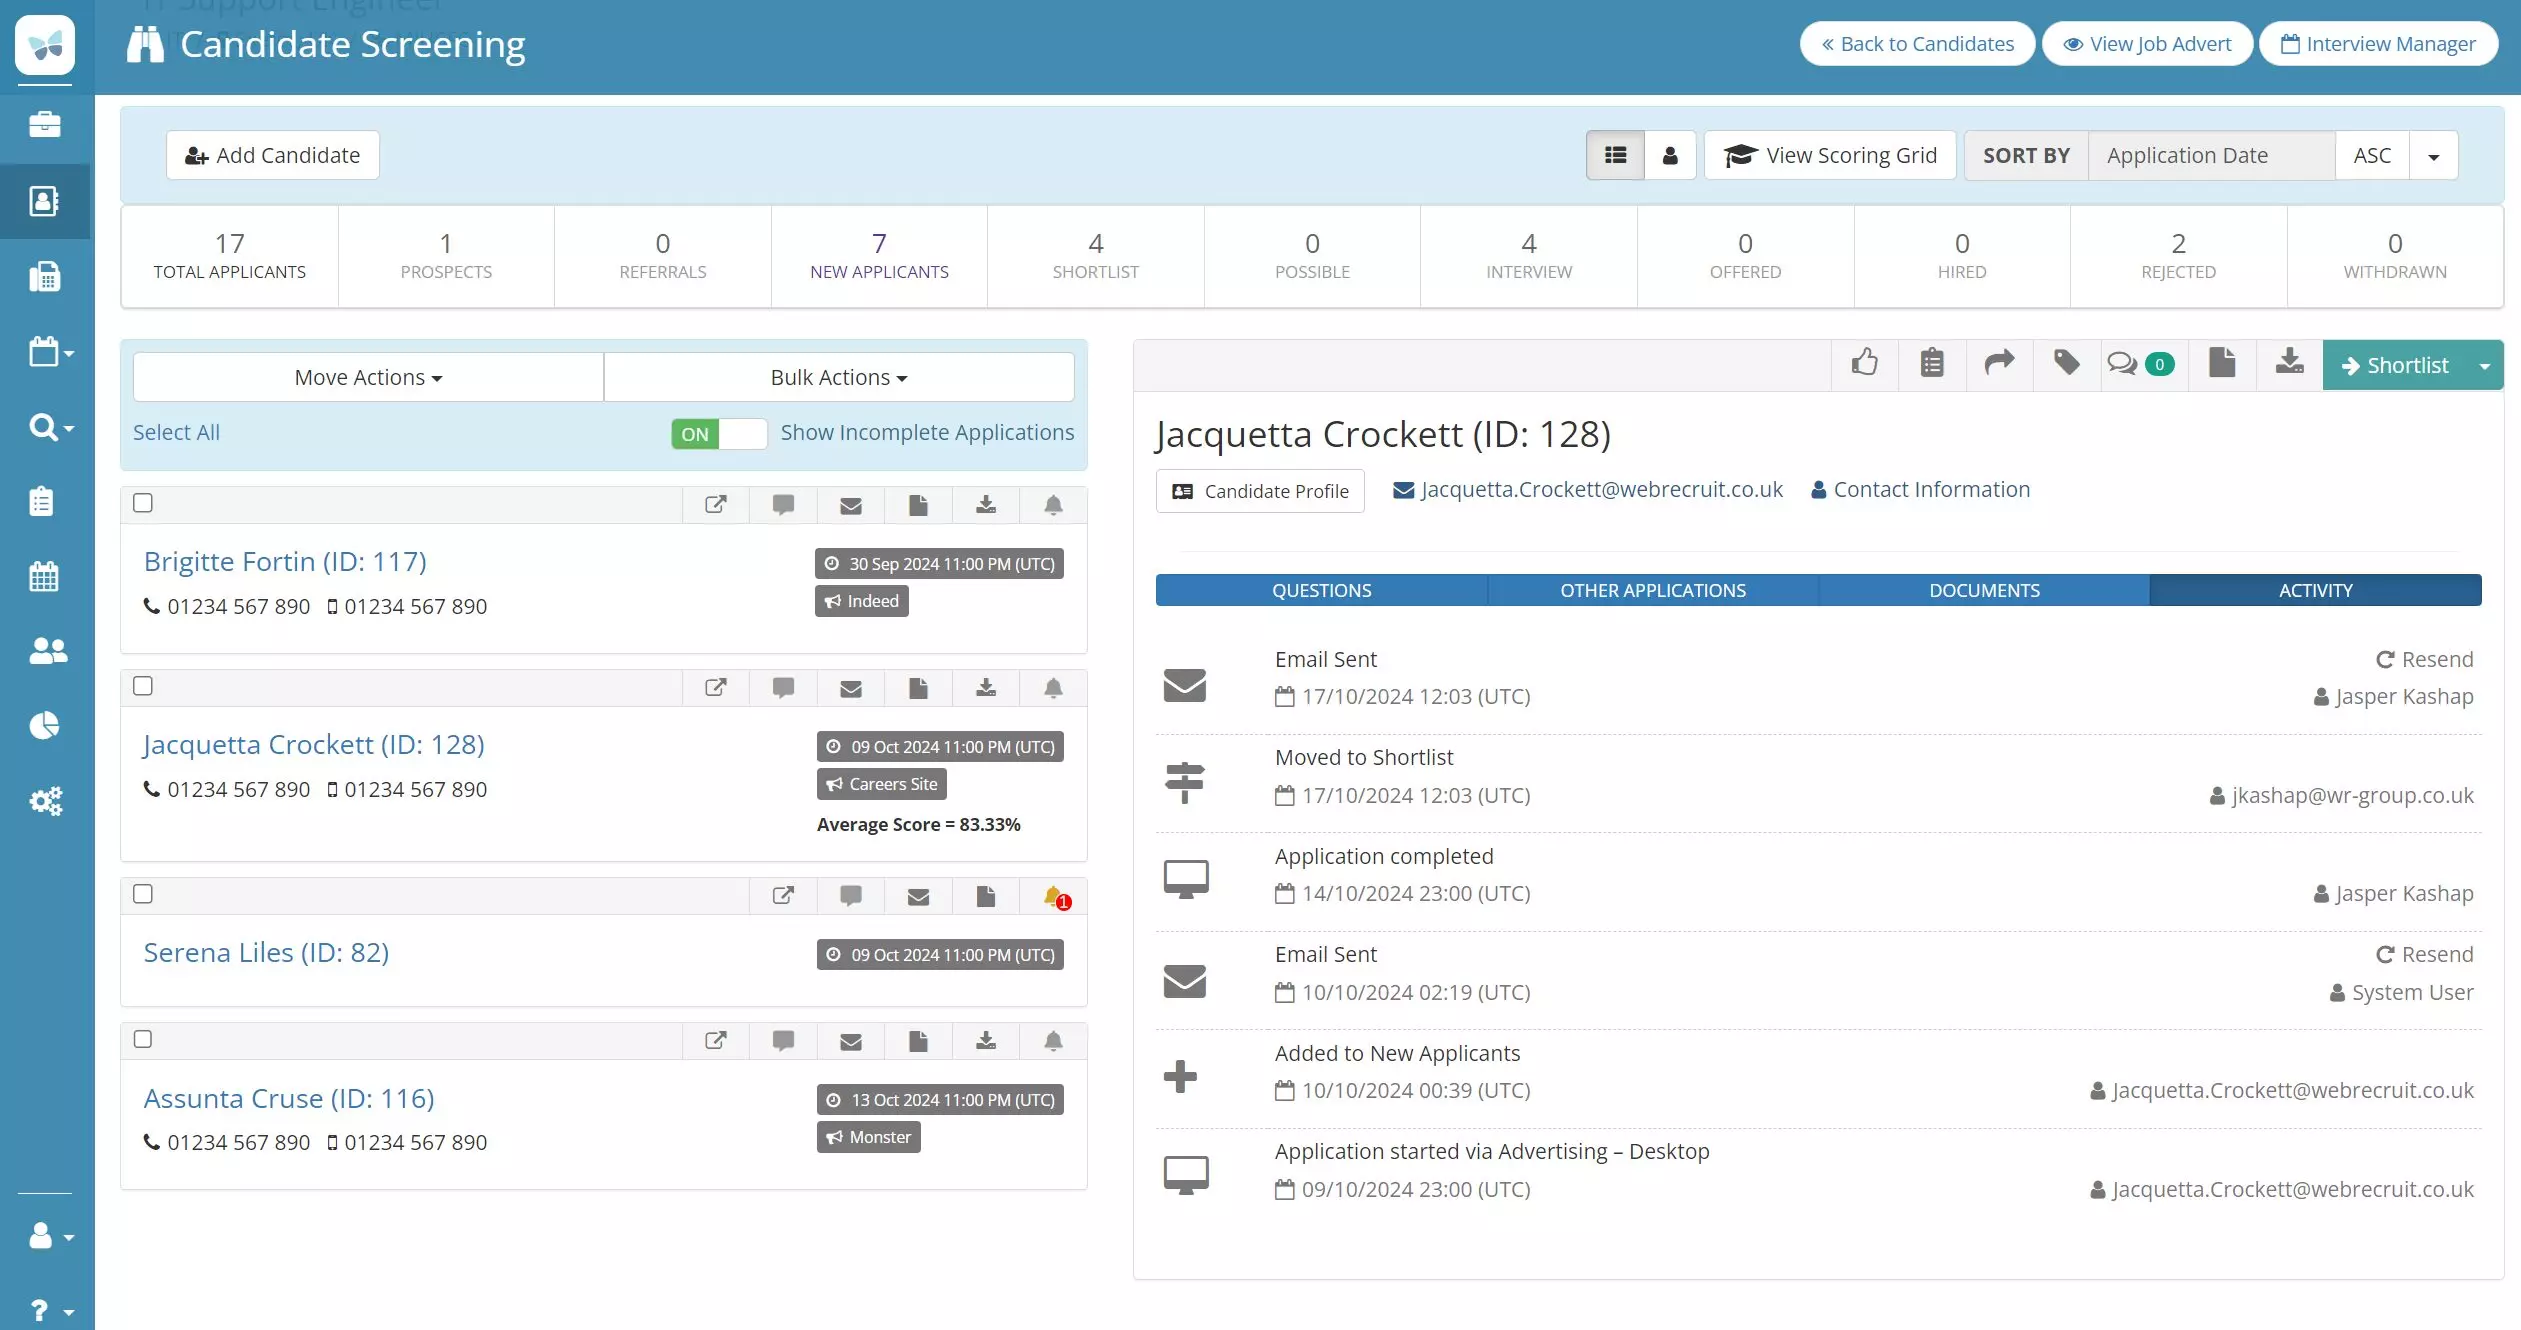Switch to single candidate view icon

coord(1670,156)
